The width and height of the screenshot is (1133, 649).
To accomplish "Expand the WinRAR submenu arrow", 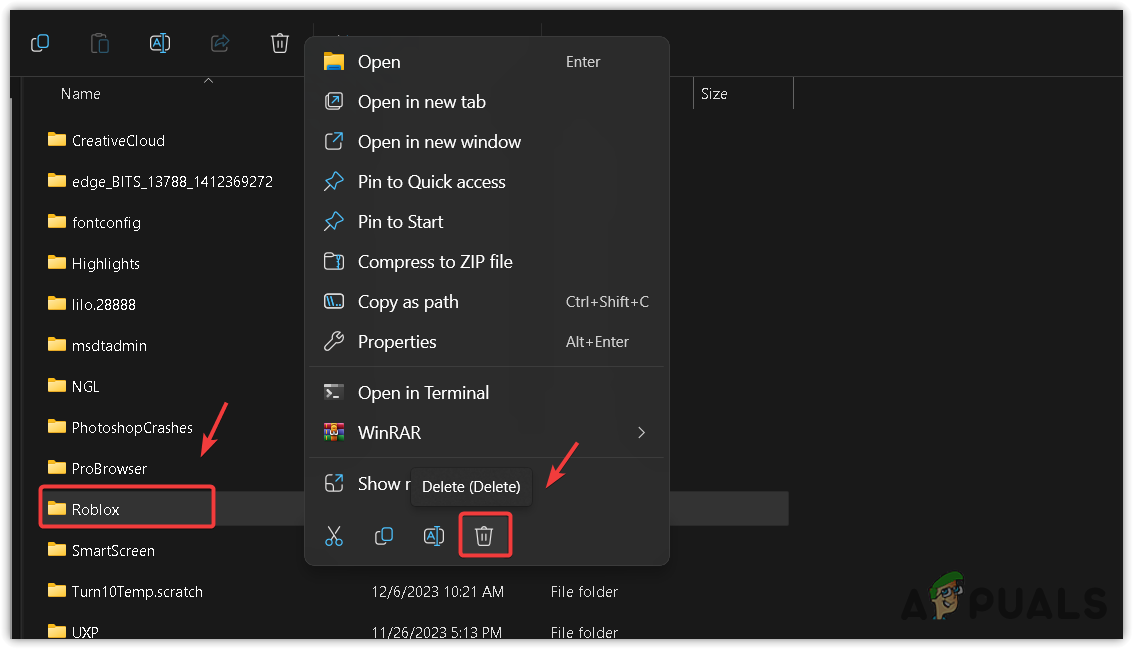I will pos(641,433).
